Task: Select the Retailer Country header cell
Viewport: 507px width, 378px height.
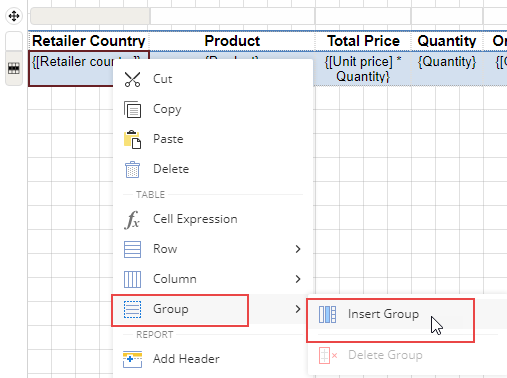Action: point(89,41)
